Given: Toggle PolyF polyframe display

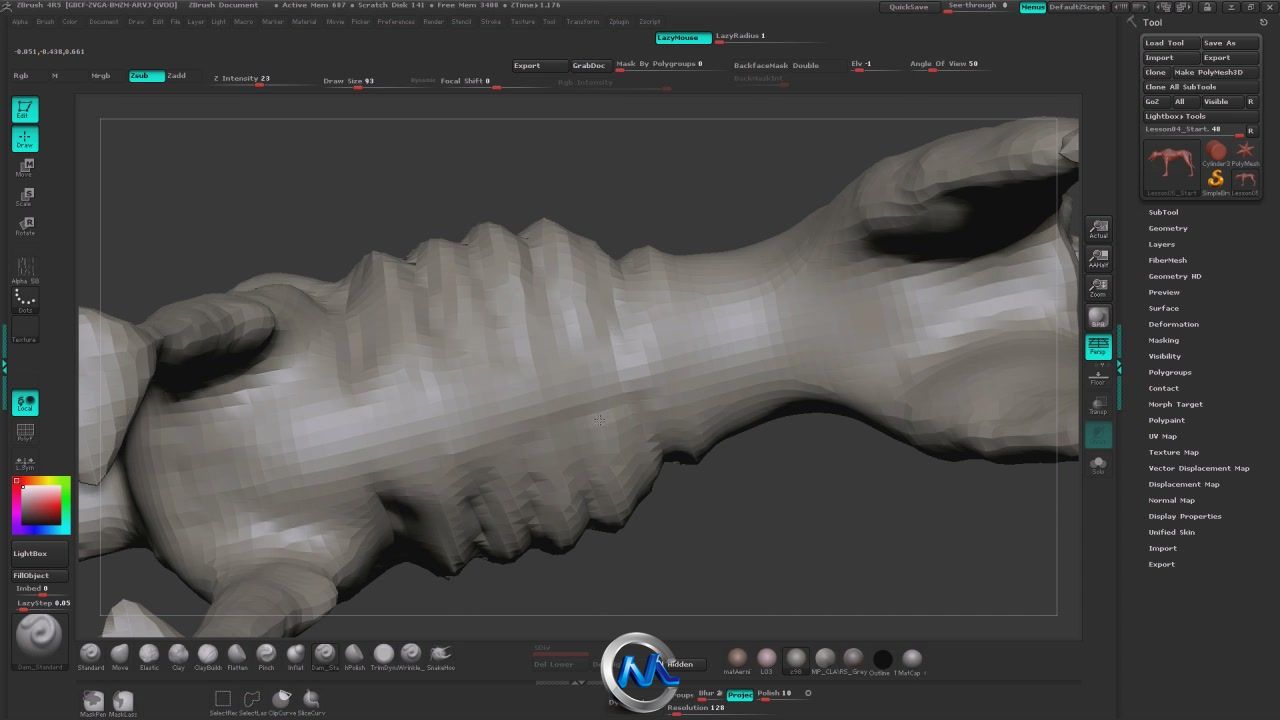Looking at the screenshot, I should pyautogui.click(x=25, y=432).
